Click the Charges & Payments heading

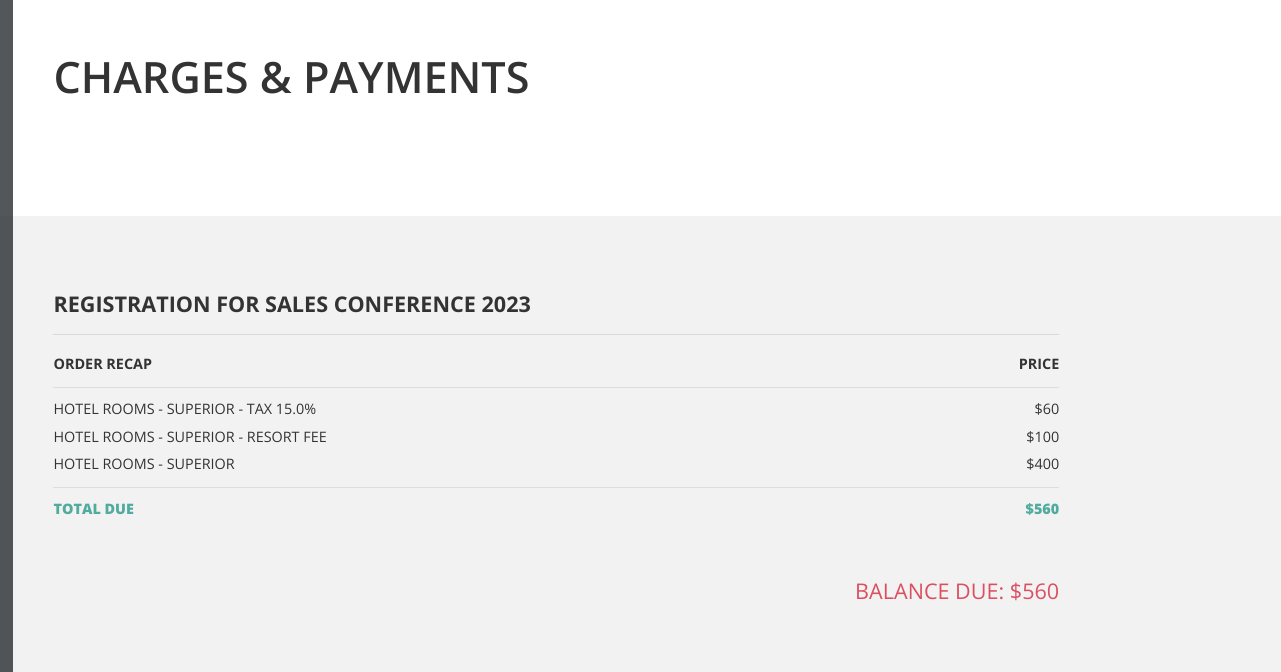(x=291, y=78)
